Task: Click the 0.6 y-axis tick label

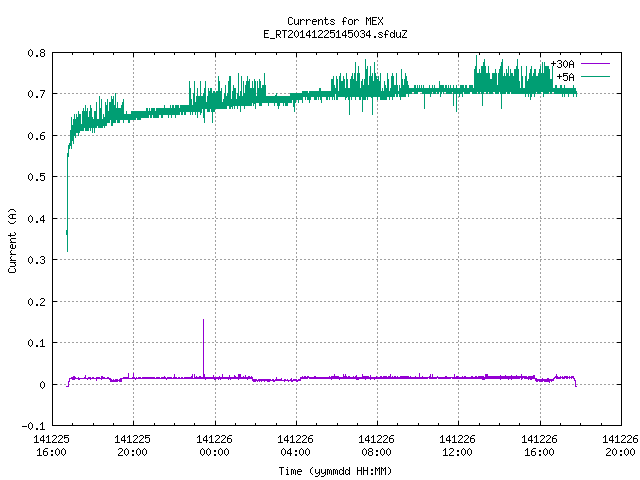Action: tap(36, 136)
